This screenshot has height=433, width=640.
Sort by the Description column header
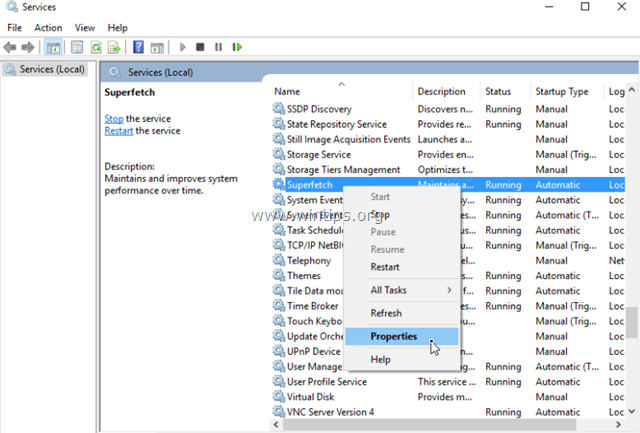tap(447, 91)
